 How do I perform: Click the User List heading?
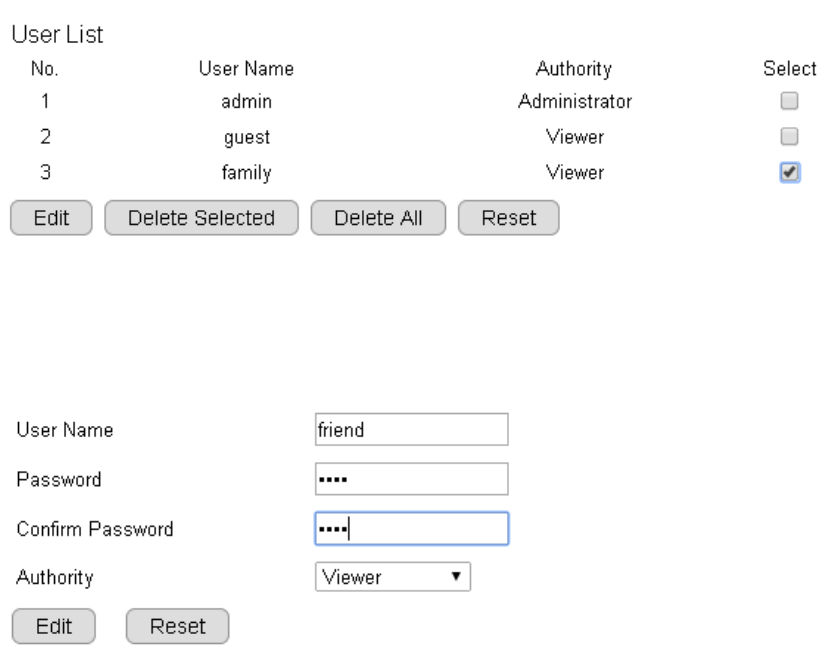[57, 35]
